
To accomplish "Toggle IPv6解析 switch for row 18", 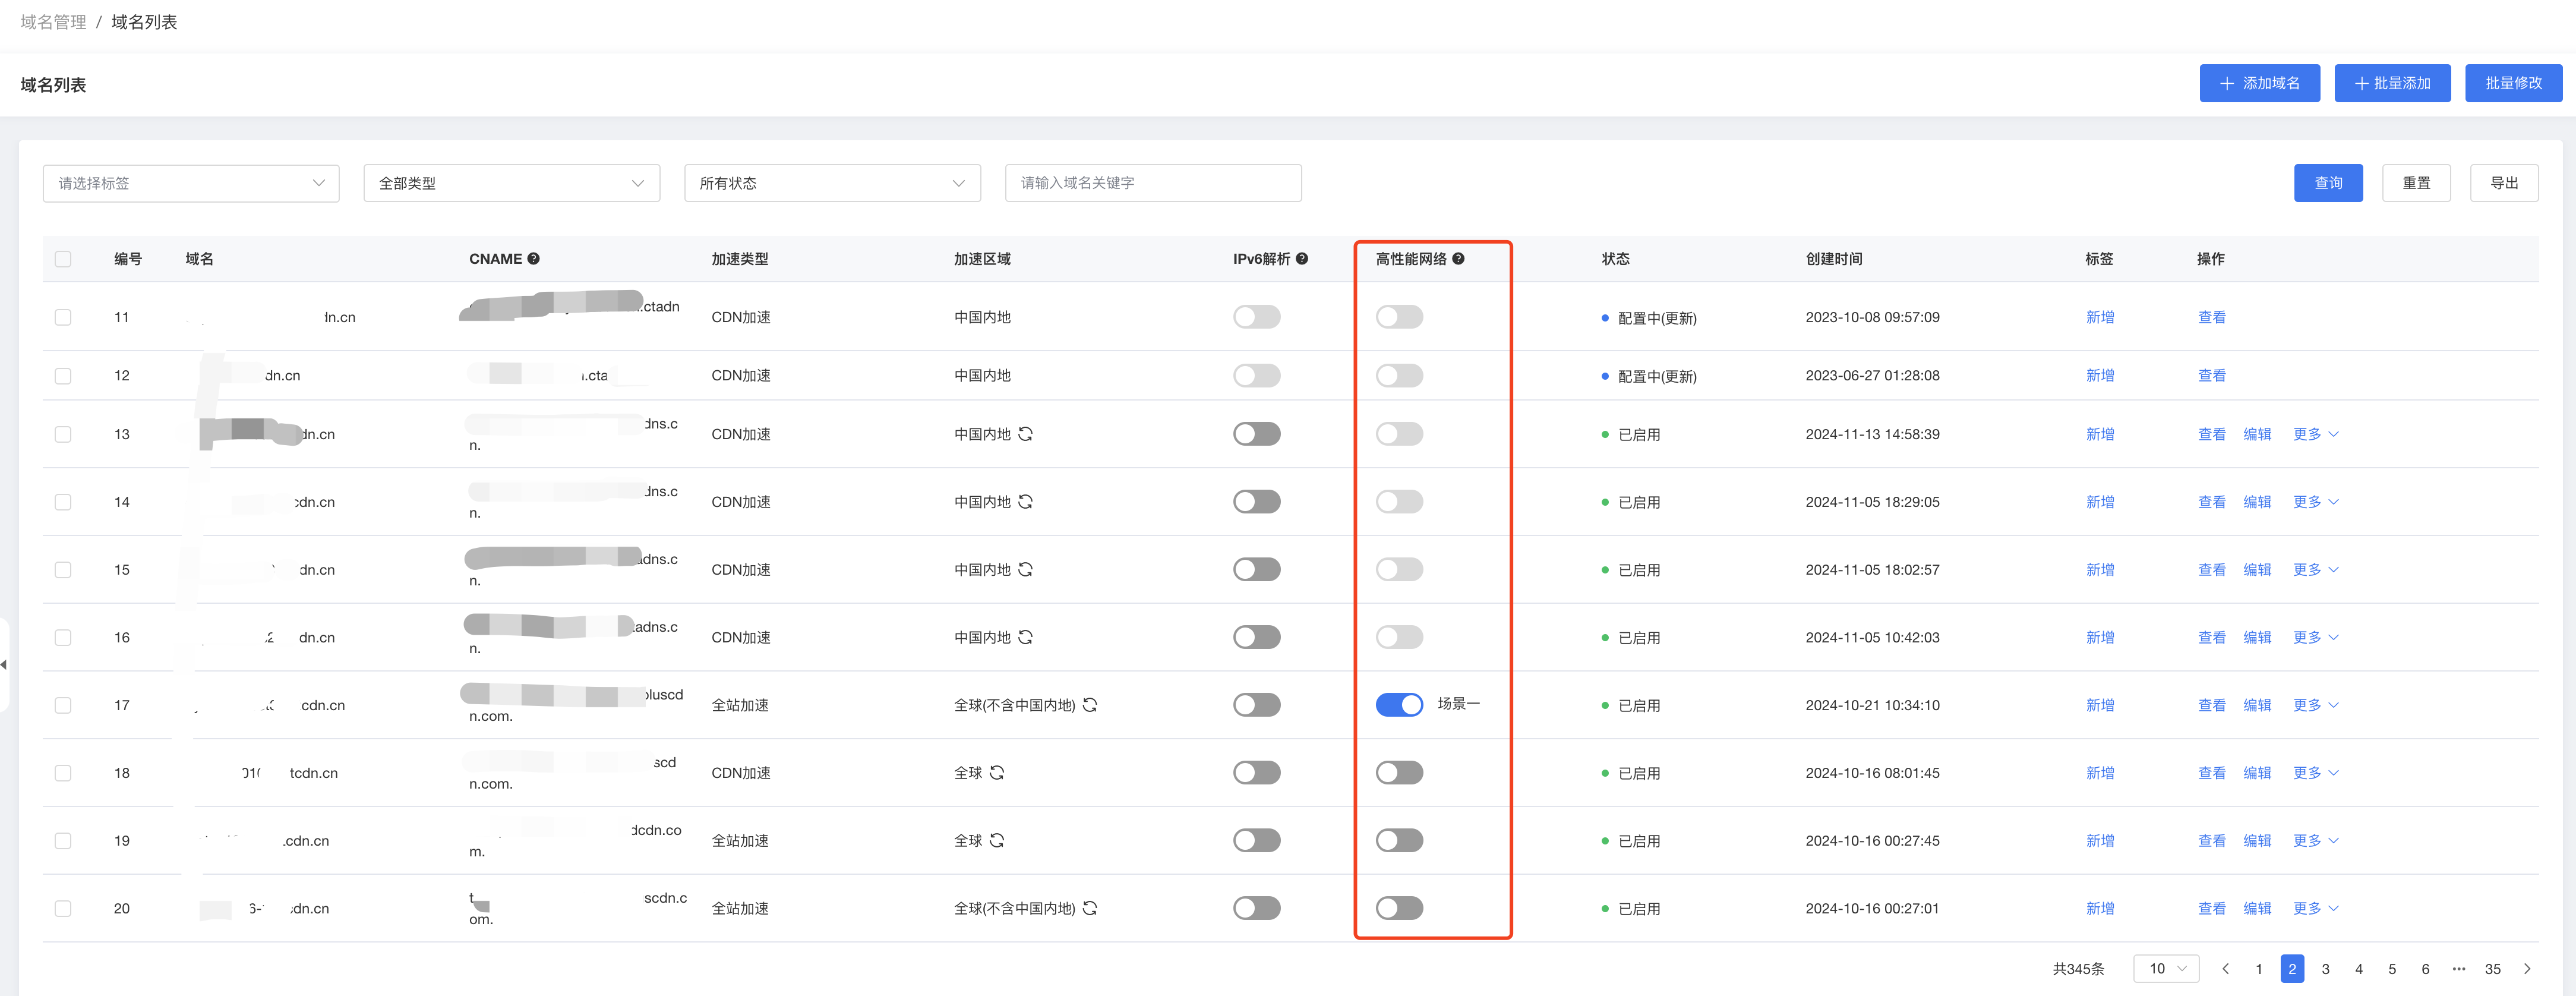I will pos(1256,773).
